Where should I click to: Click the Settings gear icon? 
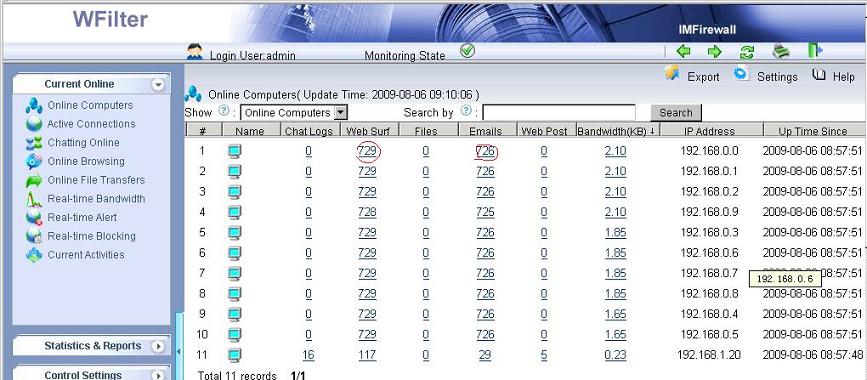[x=741, y=73]
